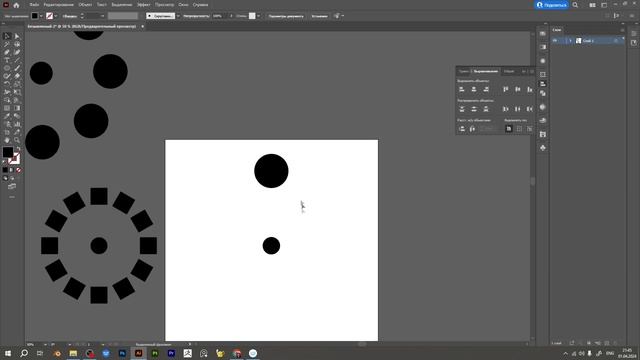This screenshot has width=640, height=360.
Task: Close the document tab
Action: [x=142, y=27]
